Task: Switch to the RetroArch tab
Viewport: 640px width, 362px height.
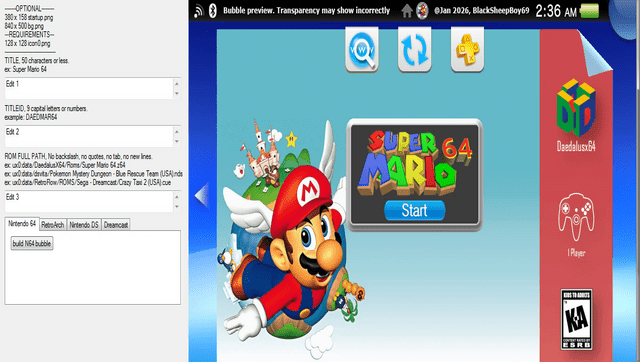Action: [53, 225]
